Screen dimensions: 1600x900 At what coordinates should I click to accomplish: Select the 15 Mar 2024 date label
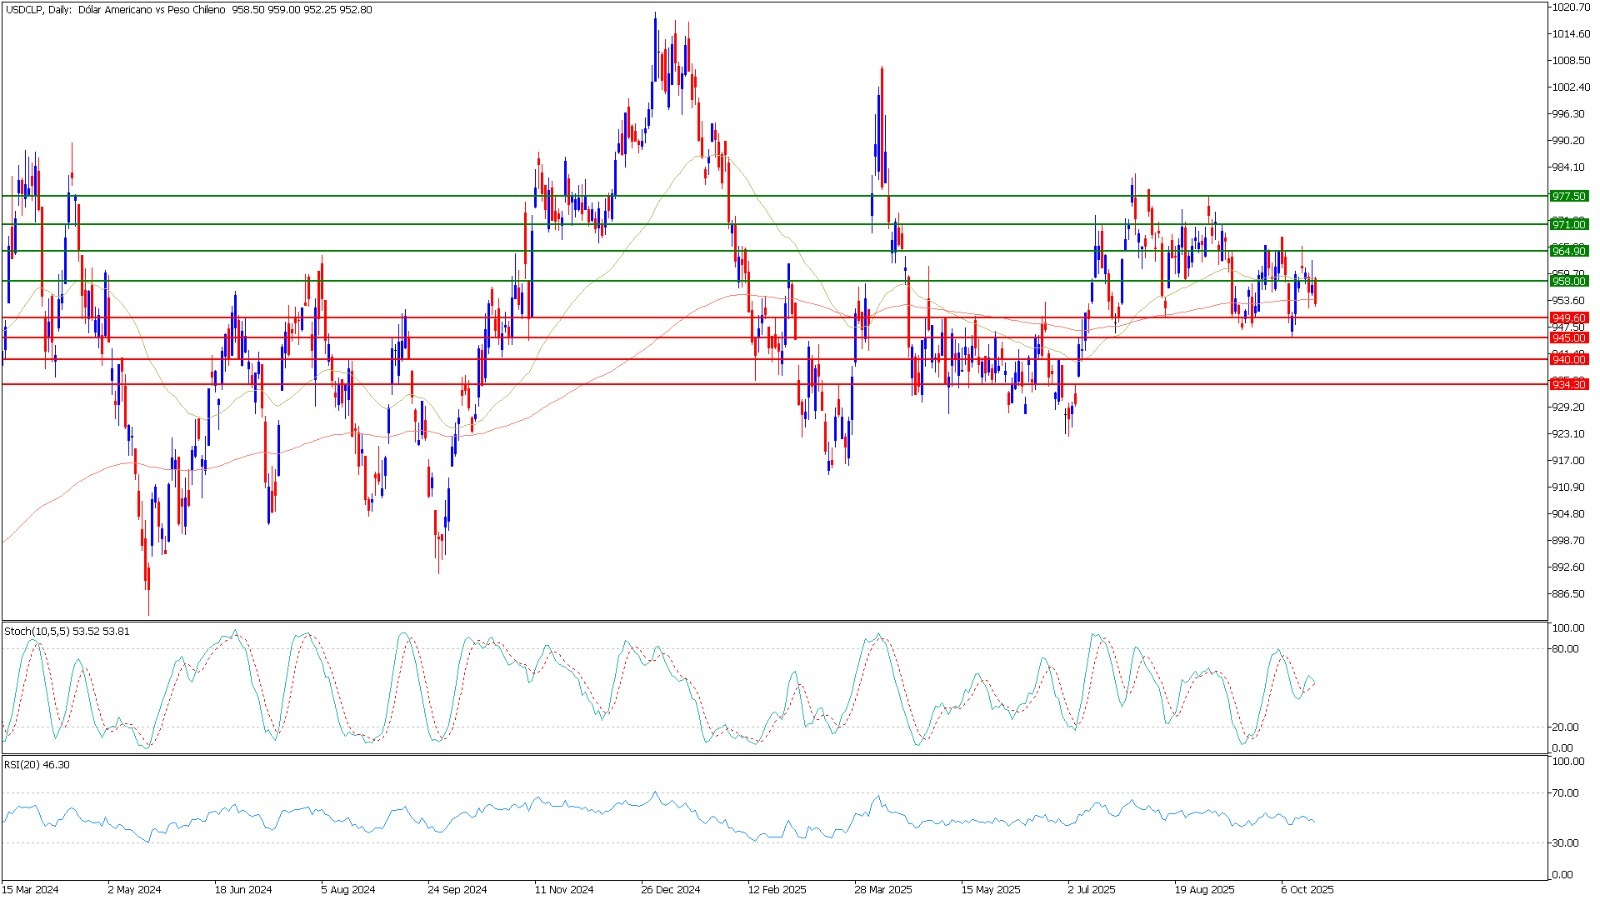point(30,889)
